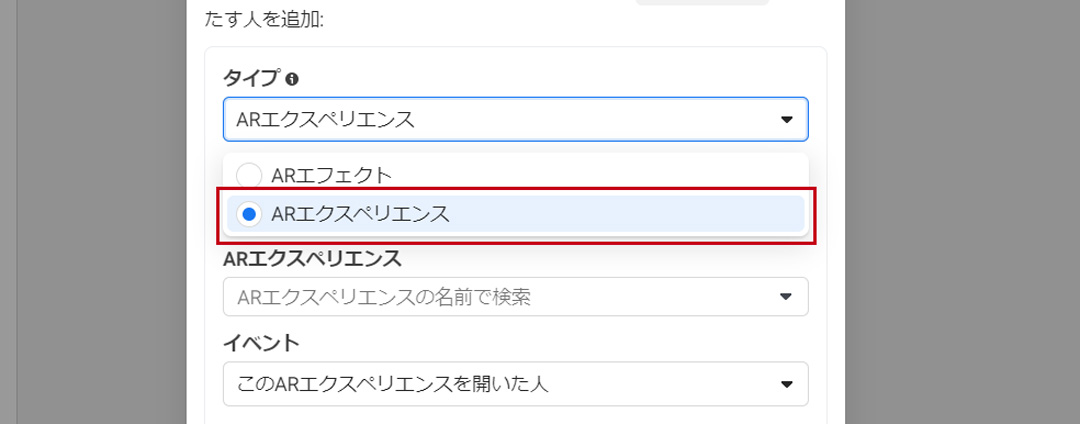Click the bold ARエクスペリエンス section heading
Screen dimensions: 1080x424
click(312, 259)
